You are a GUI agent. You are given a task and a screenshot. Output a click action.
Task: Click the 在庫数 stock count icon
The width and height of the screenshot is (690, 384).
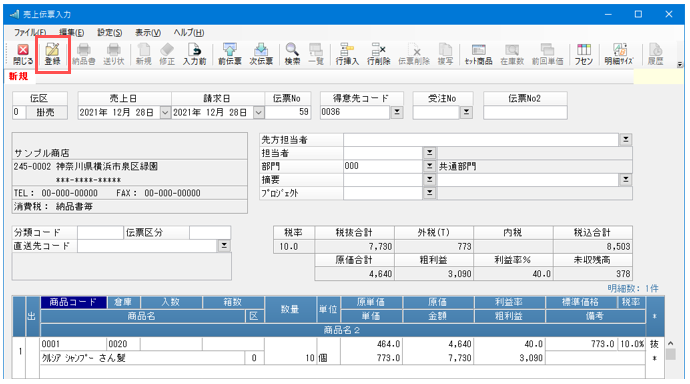(512, 55)
